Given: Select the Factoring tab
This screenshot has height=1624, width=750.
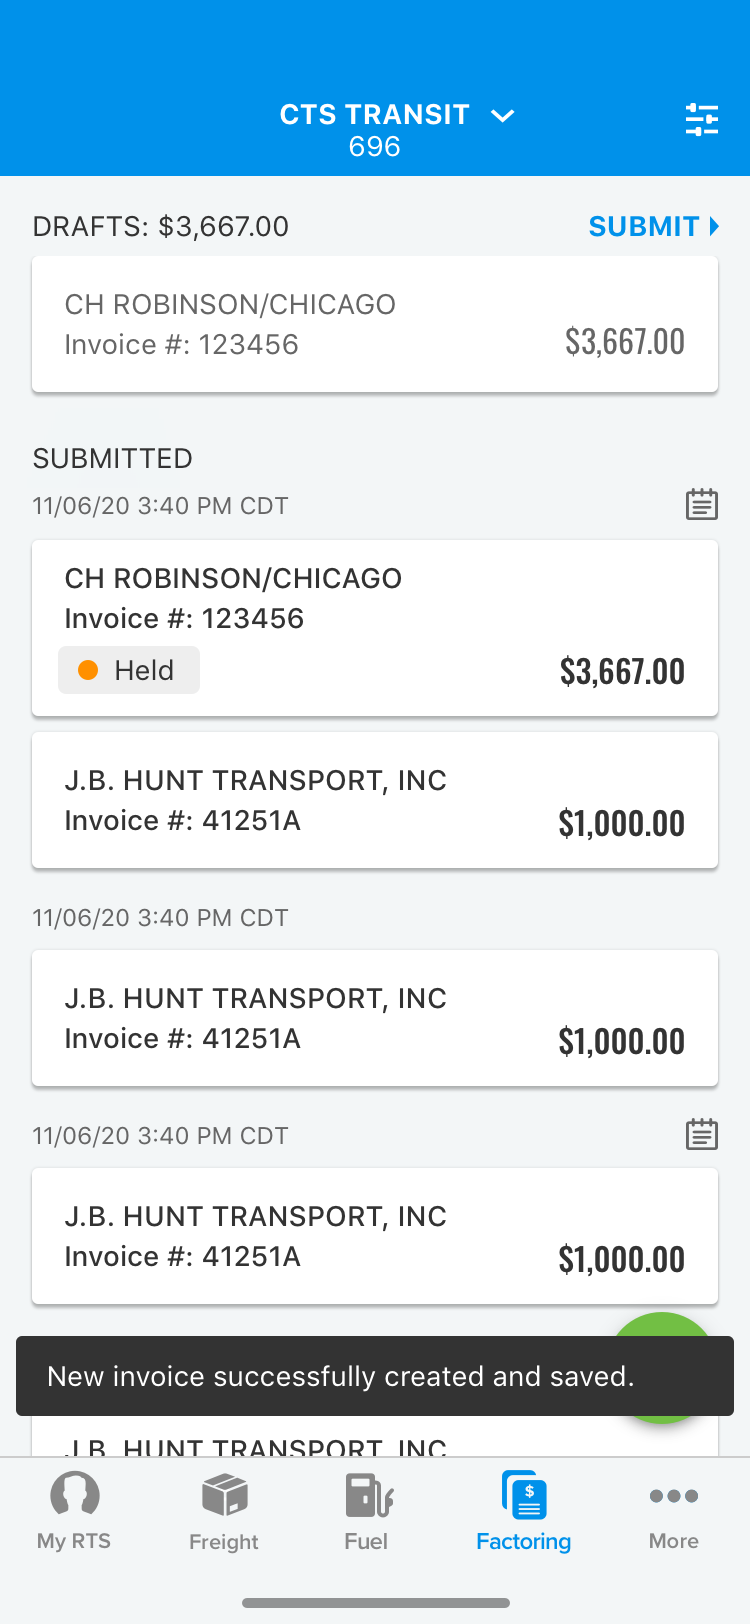Looking at the screenshot, I should (x=523, y=1511).
